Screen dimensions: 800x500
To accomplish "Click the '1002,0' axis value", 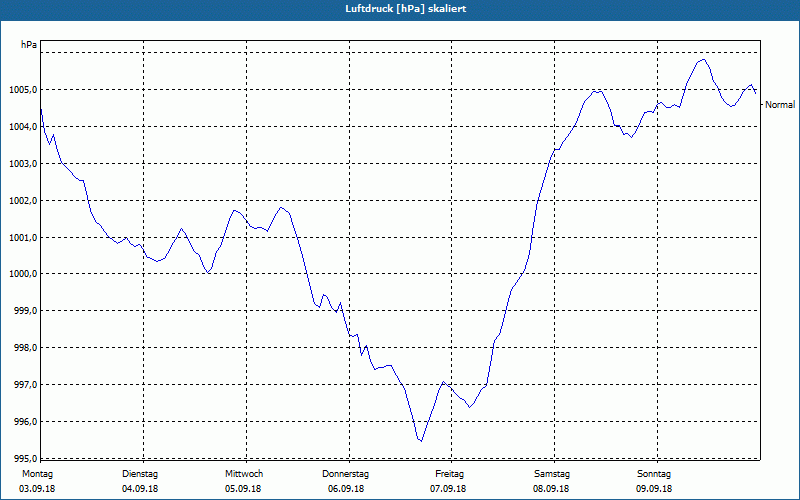I will [23, 201].
